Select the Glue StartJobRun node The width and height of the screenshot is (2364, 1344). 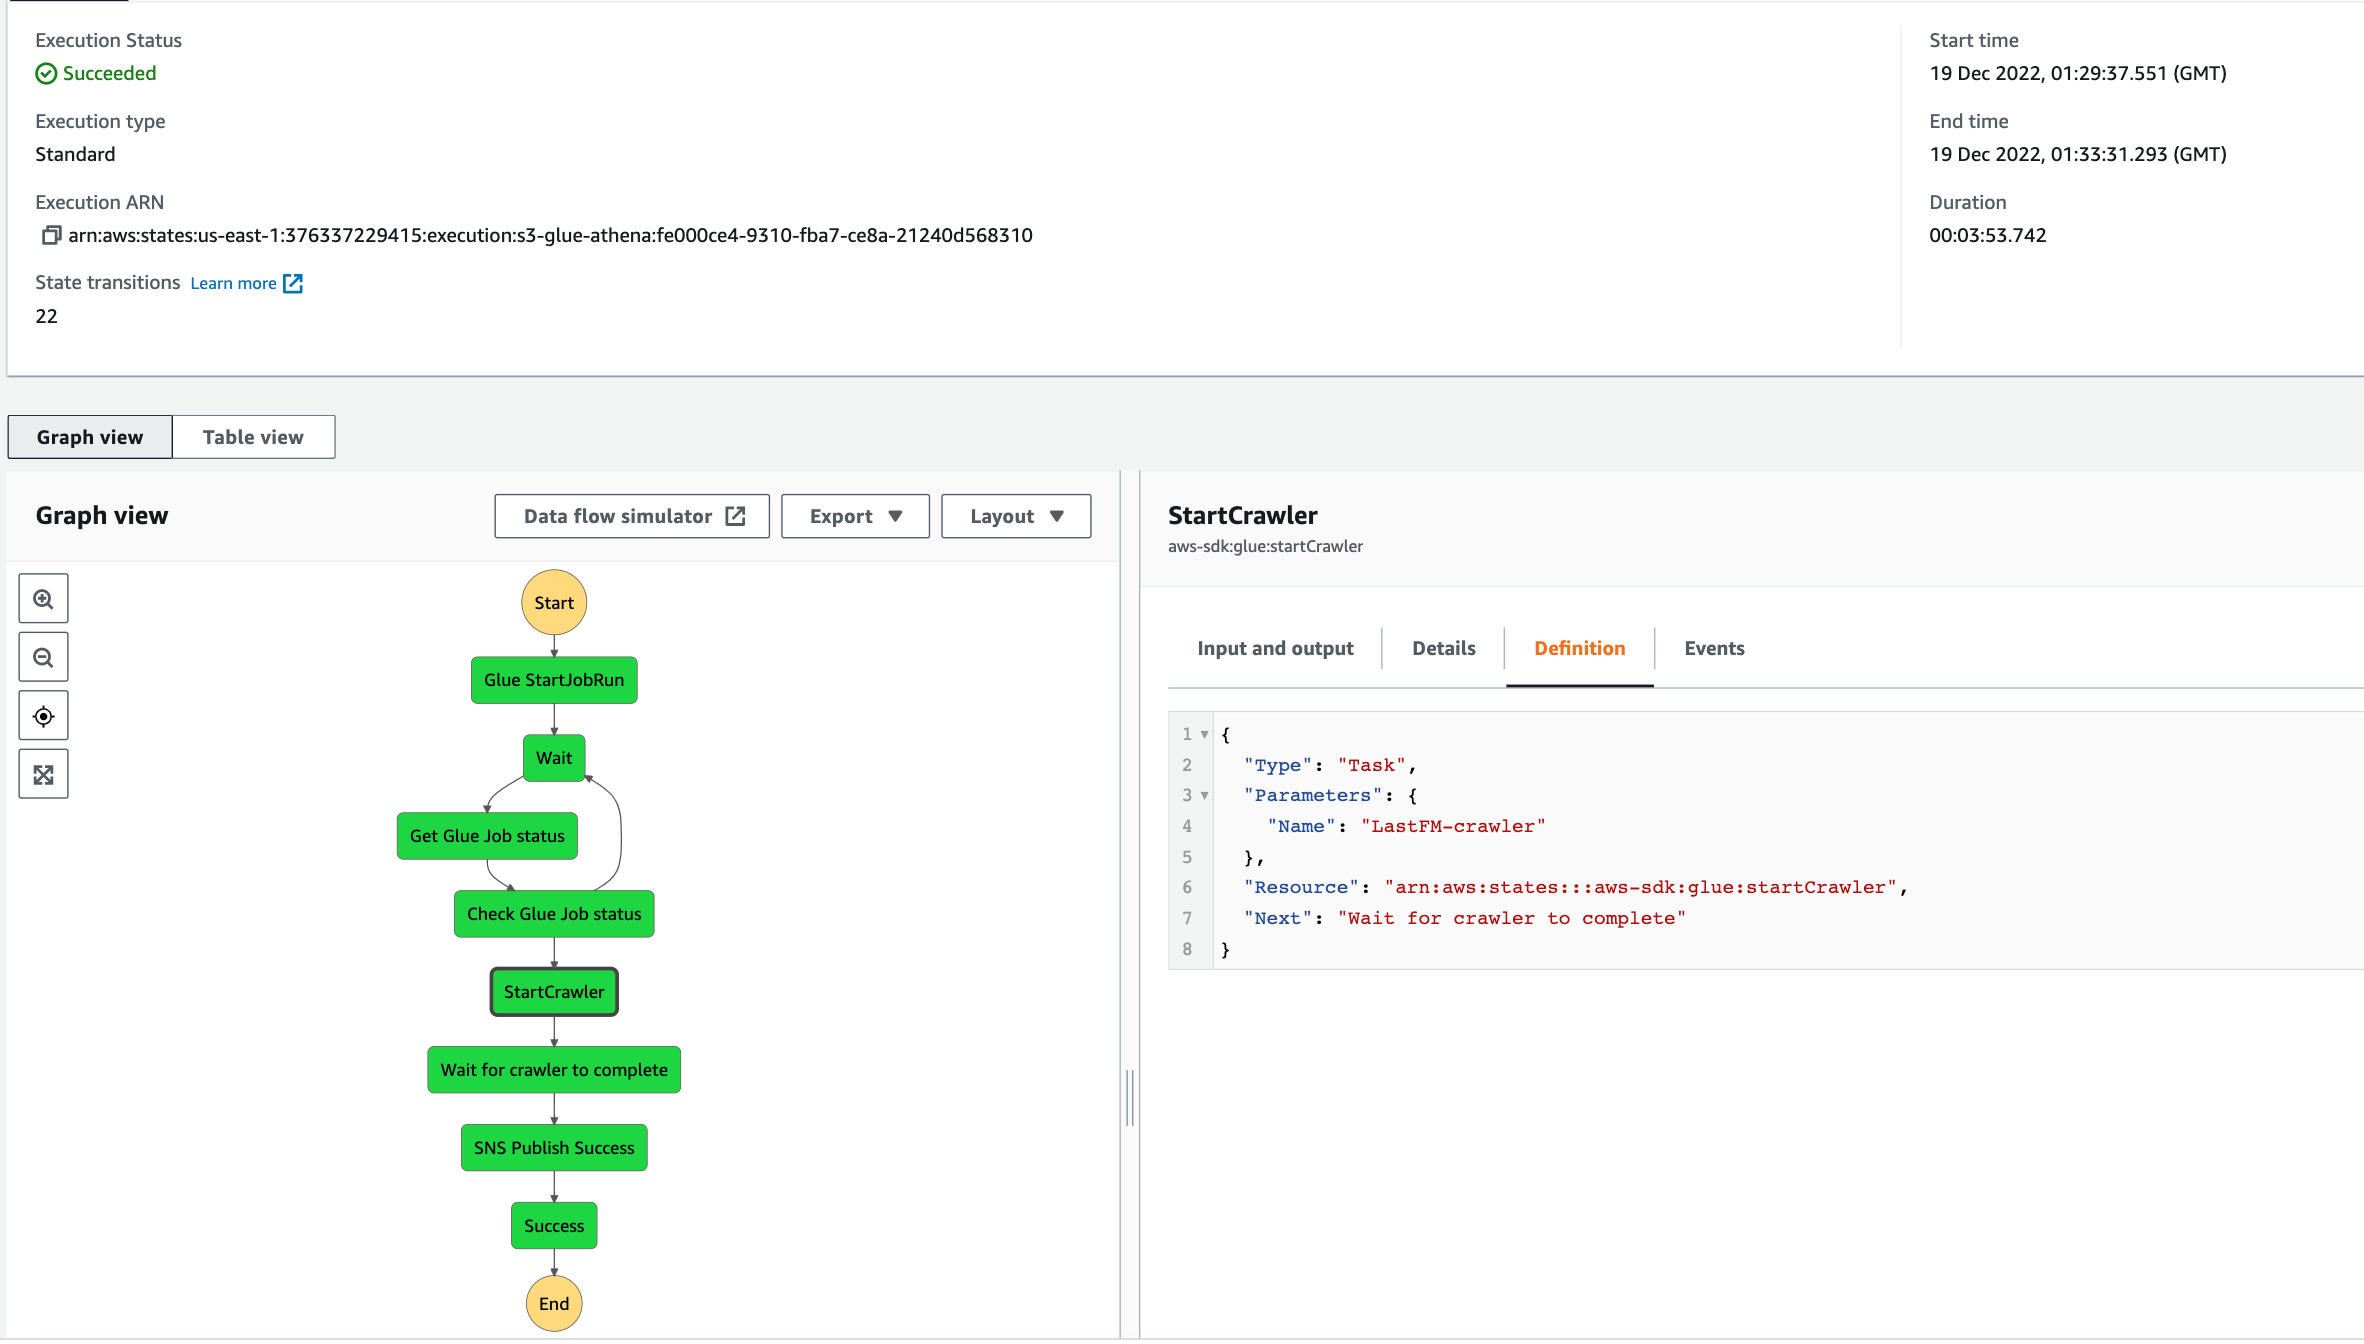554,680
